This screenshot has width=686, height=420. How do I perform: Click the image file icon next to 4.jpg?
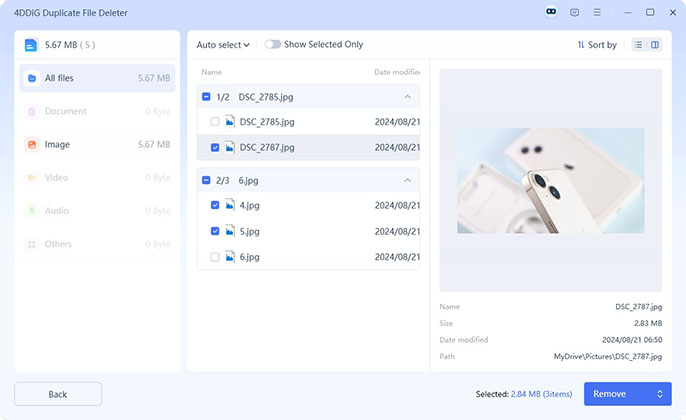click(x=230, y=205)
